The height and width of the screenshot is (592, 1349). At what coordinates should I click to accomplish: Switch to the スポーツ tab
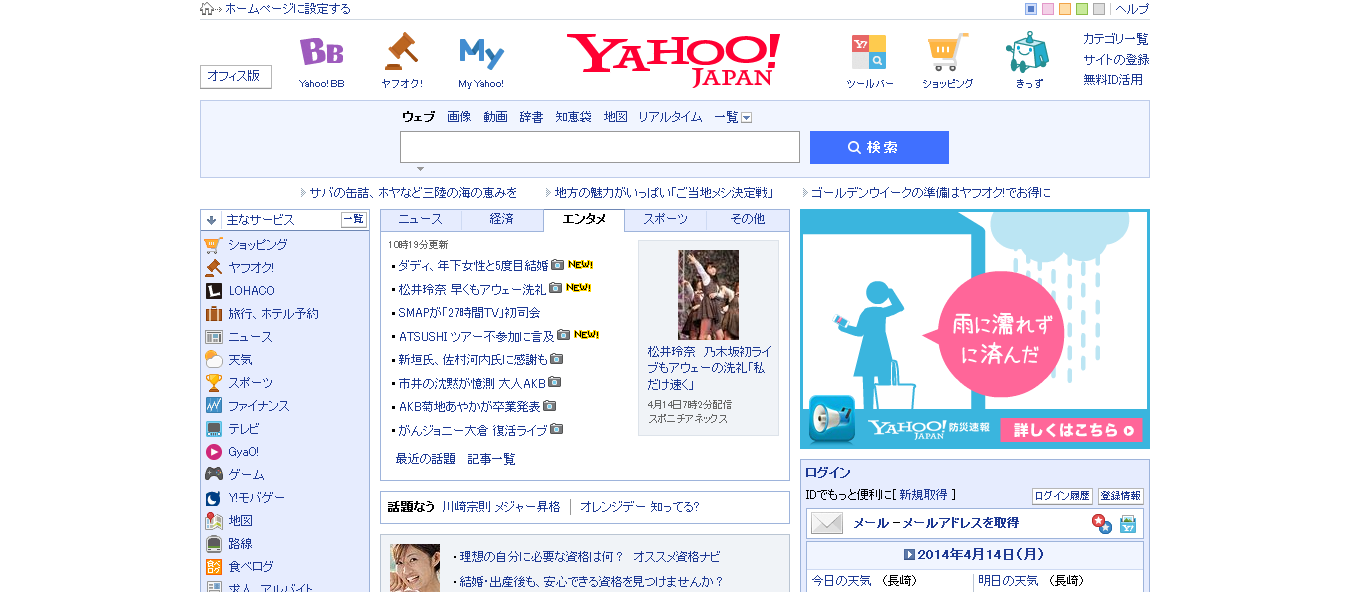[666, 220]
